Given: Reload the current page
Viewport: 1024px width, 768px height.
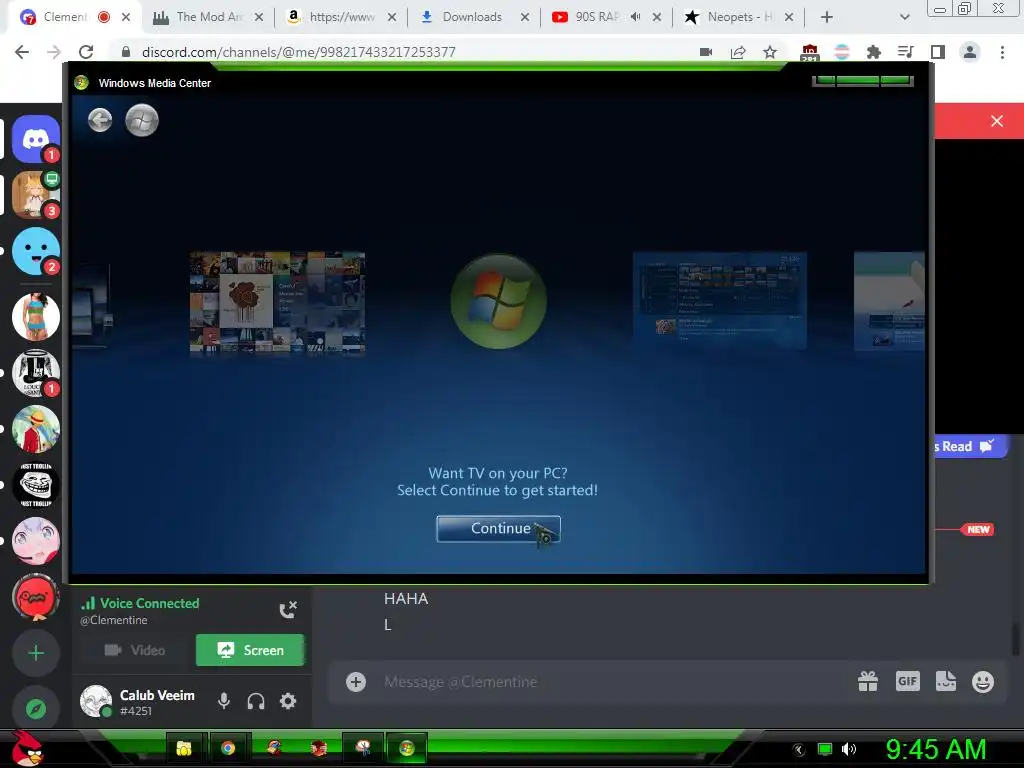Looking at the screenshot, I should coord(86,52).
